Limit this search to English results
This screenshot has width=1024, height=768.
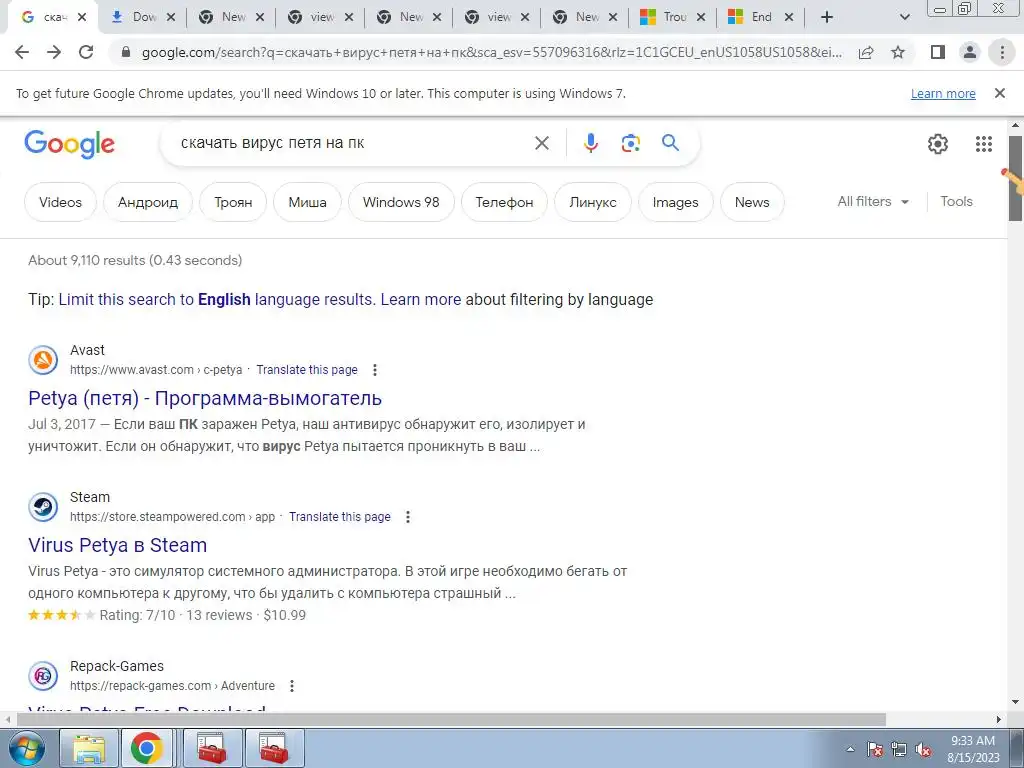pos(217,300)
